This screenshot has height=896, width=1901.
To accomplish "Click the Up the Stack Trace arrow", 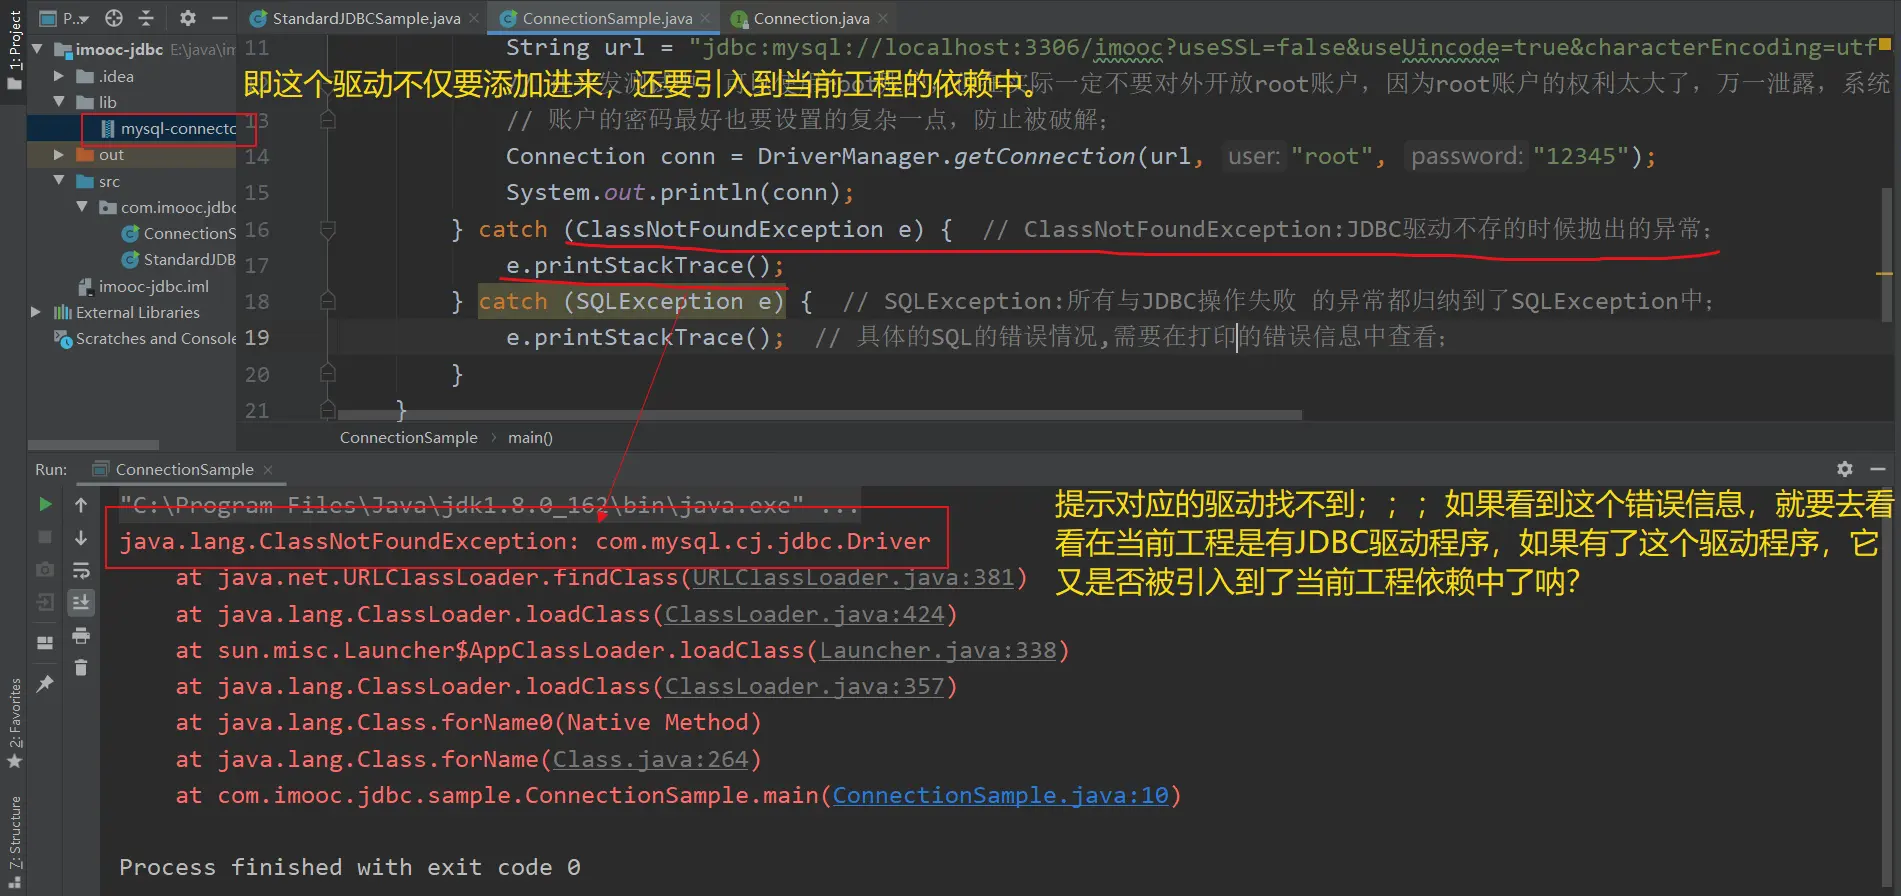I will pos(81,505).
